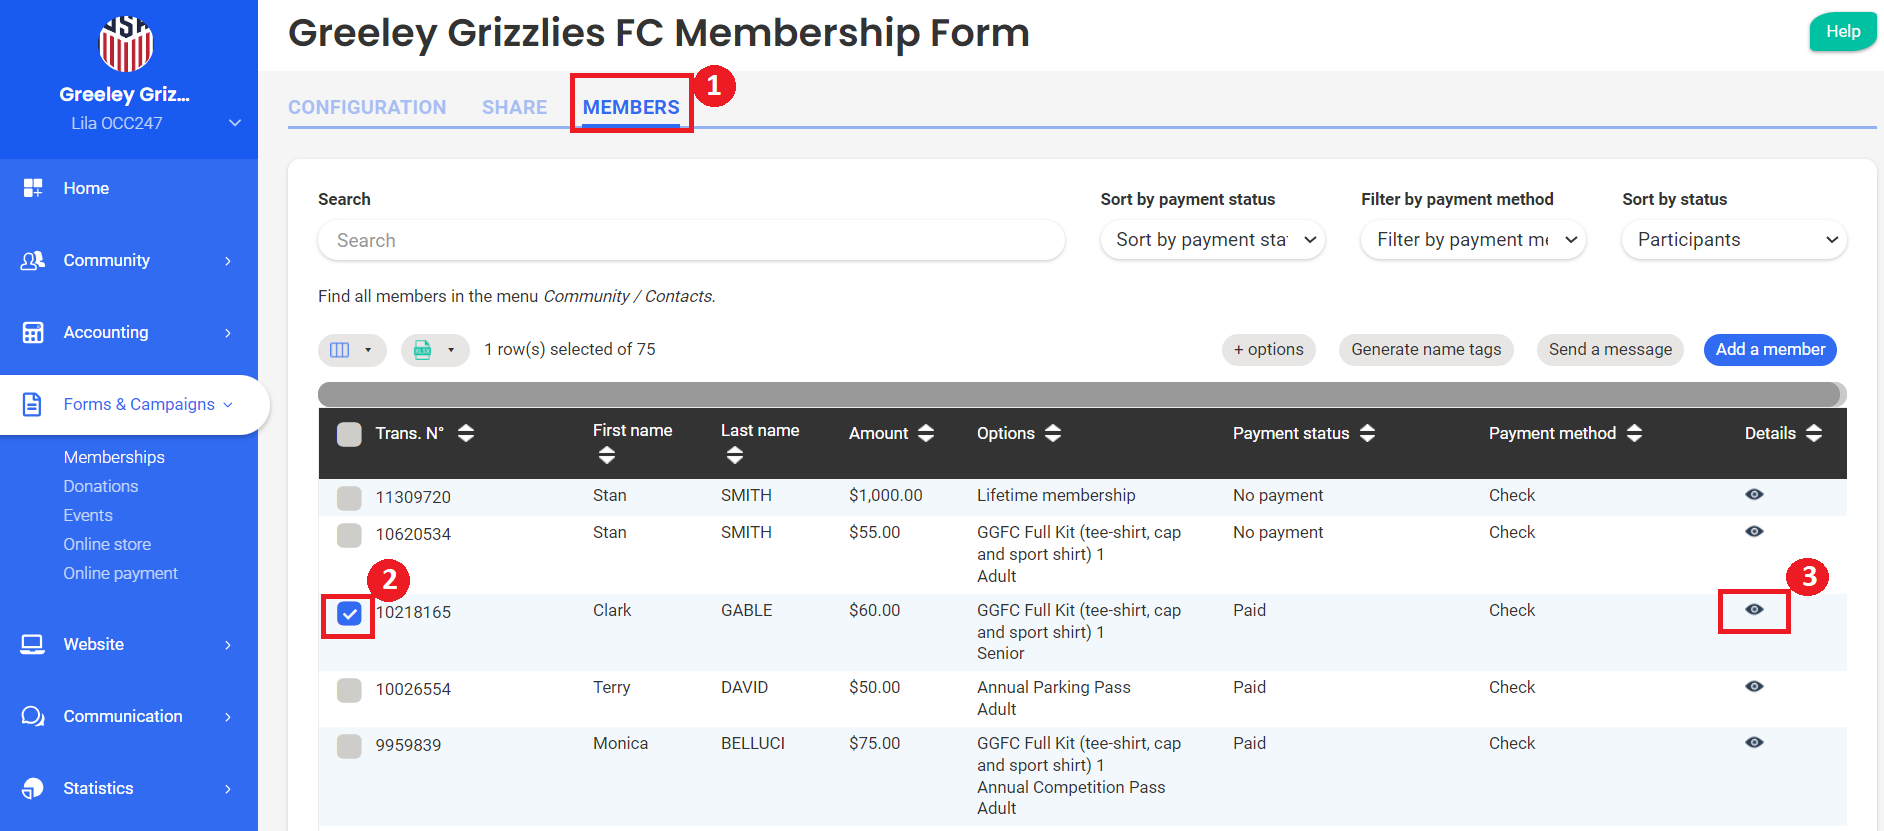Click eye icon for transaction 11309720
The height and width of the screenshot is (831, 1884).
1754,495
